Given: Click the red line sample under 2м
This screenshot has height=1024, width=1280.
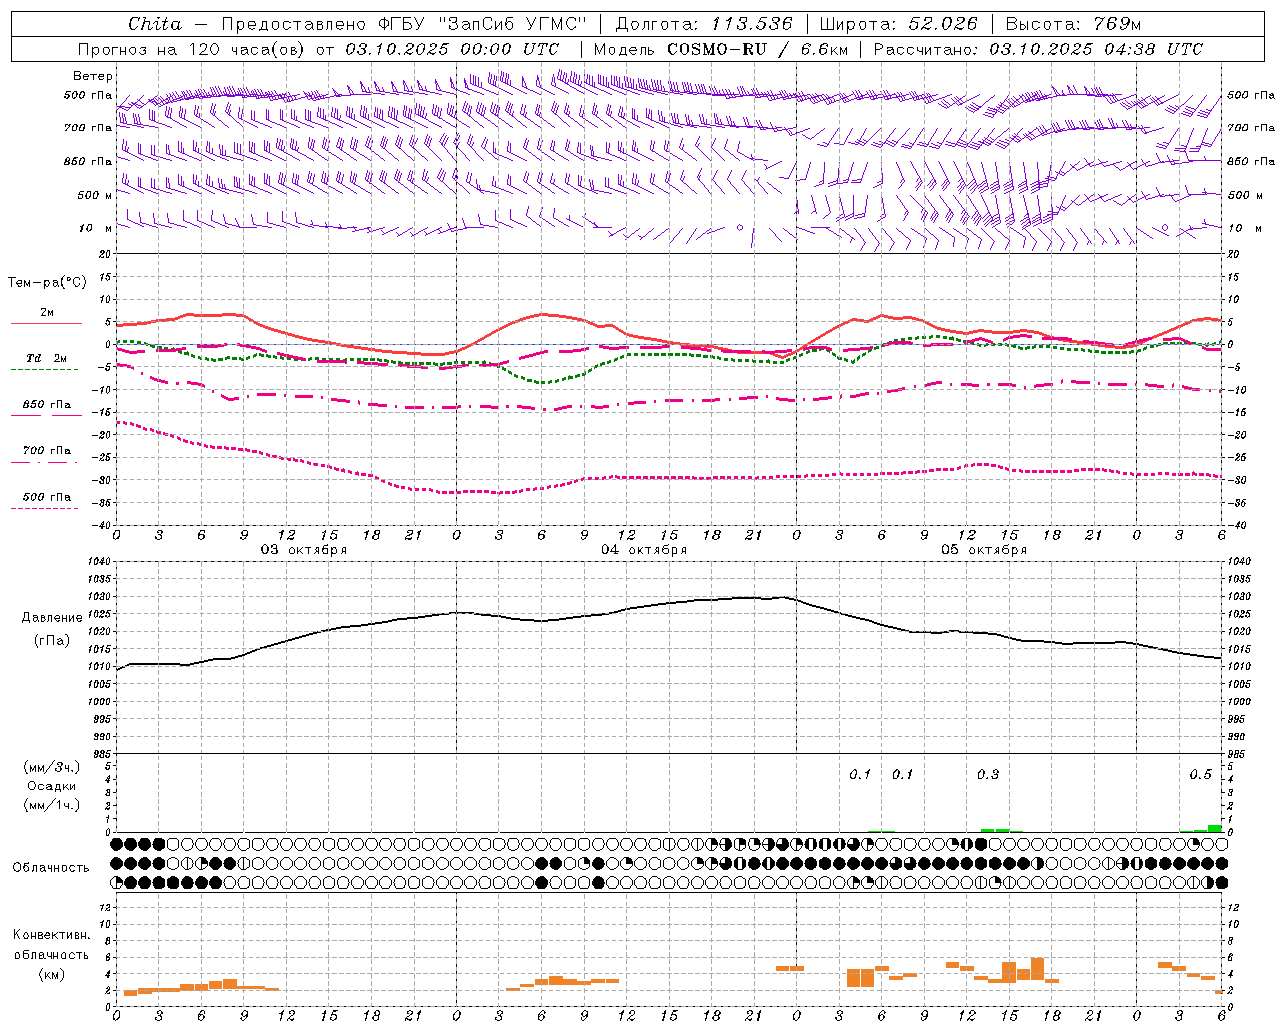Looking at the screenshot, I should [x=46, y=323].
